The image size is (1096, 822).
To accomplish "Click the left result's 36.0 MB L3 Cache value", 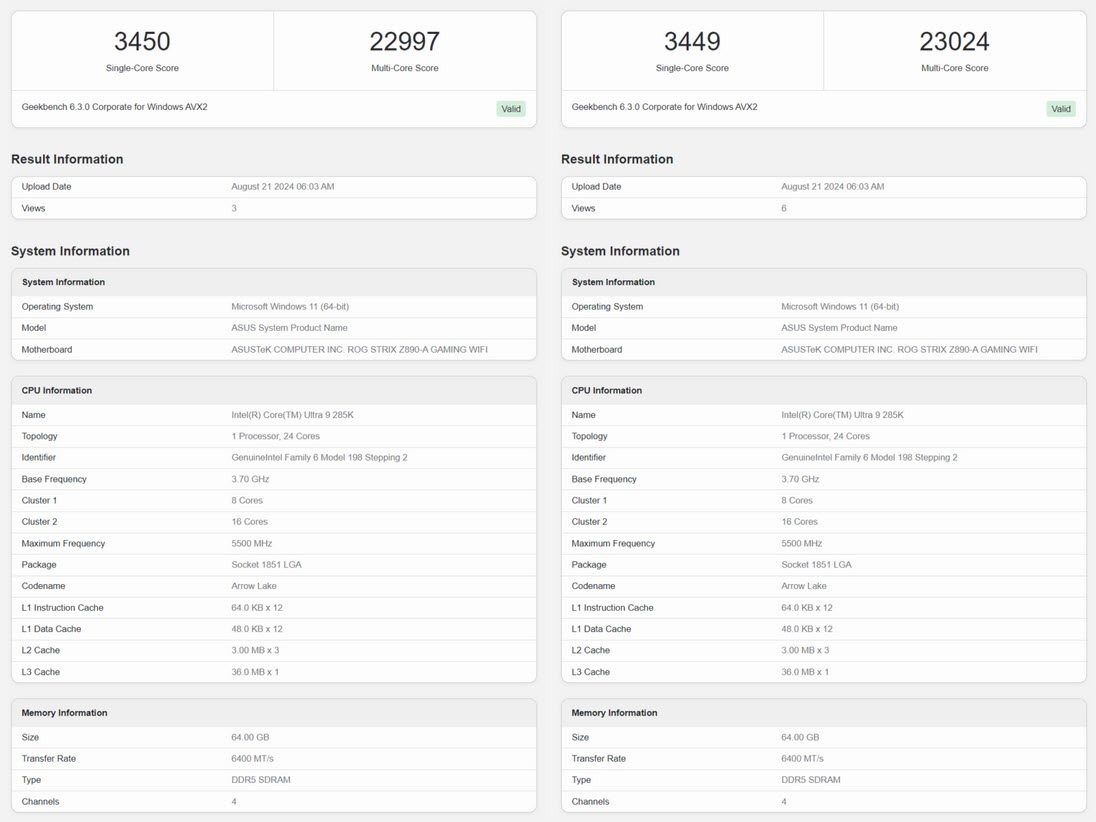I will point(255,672).
